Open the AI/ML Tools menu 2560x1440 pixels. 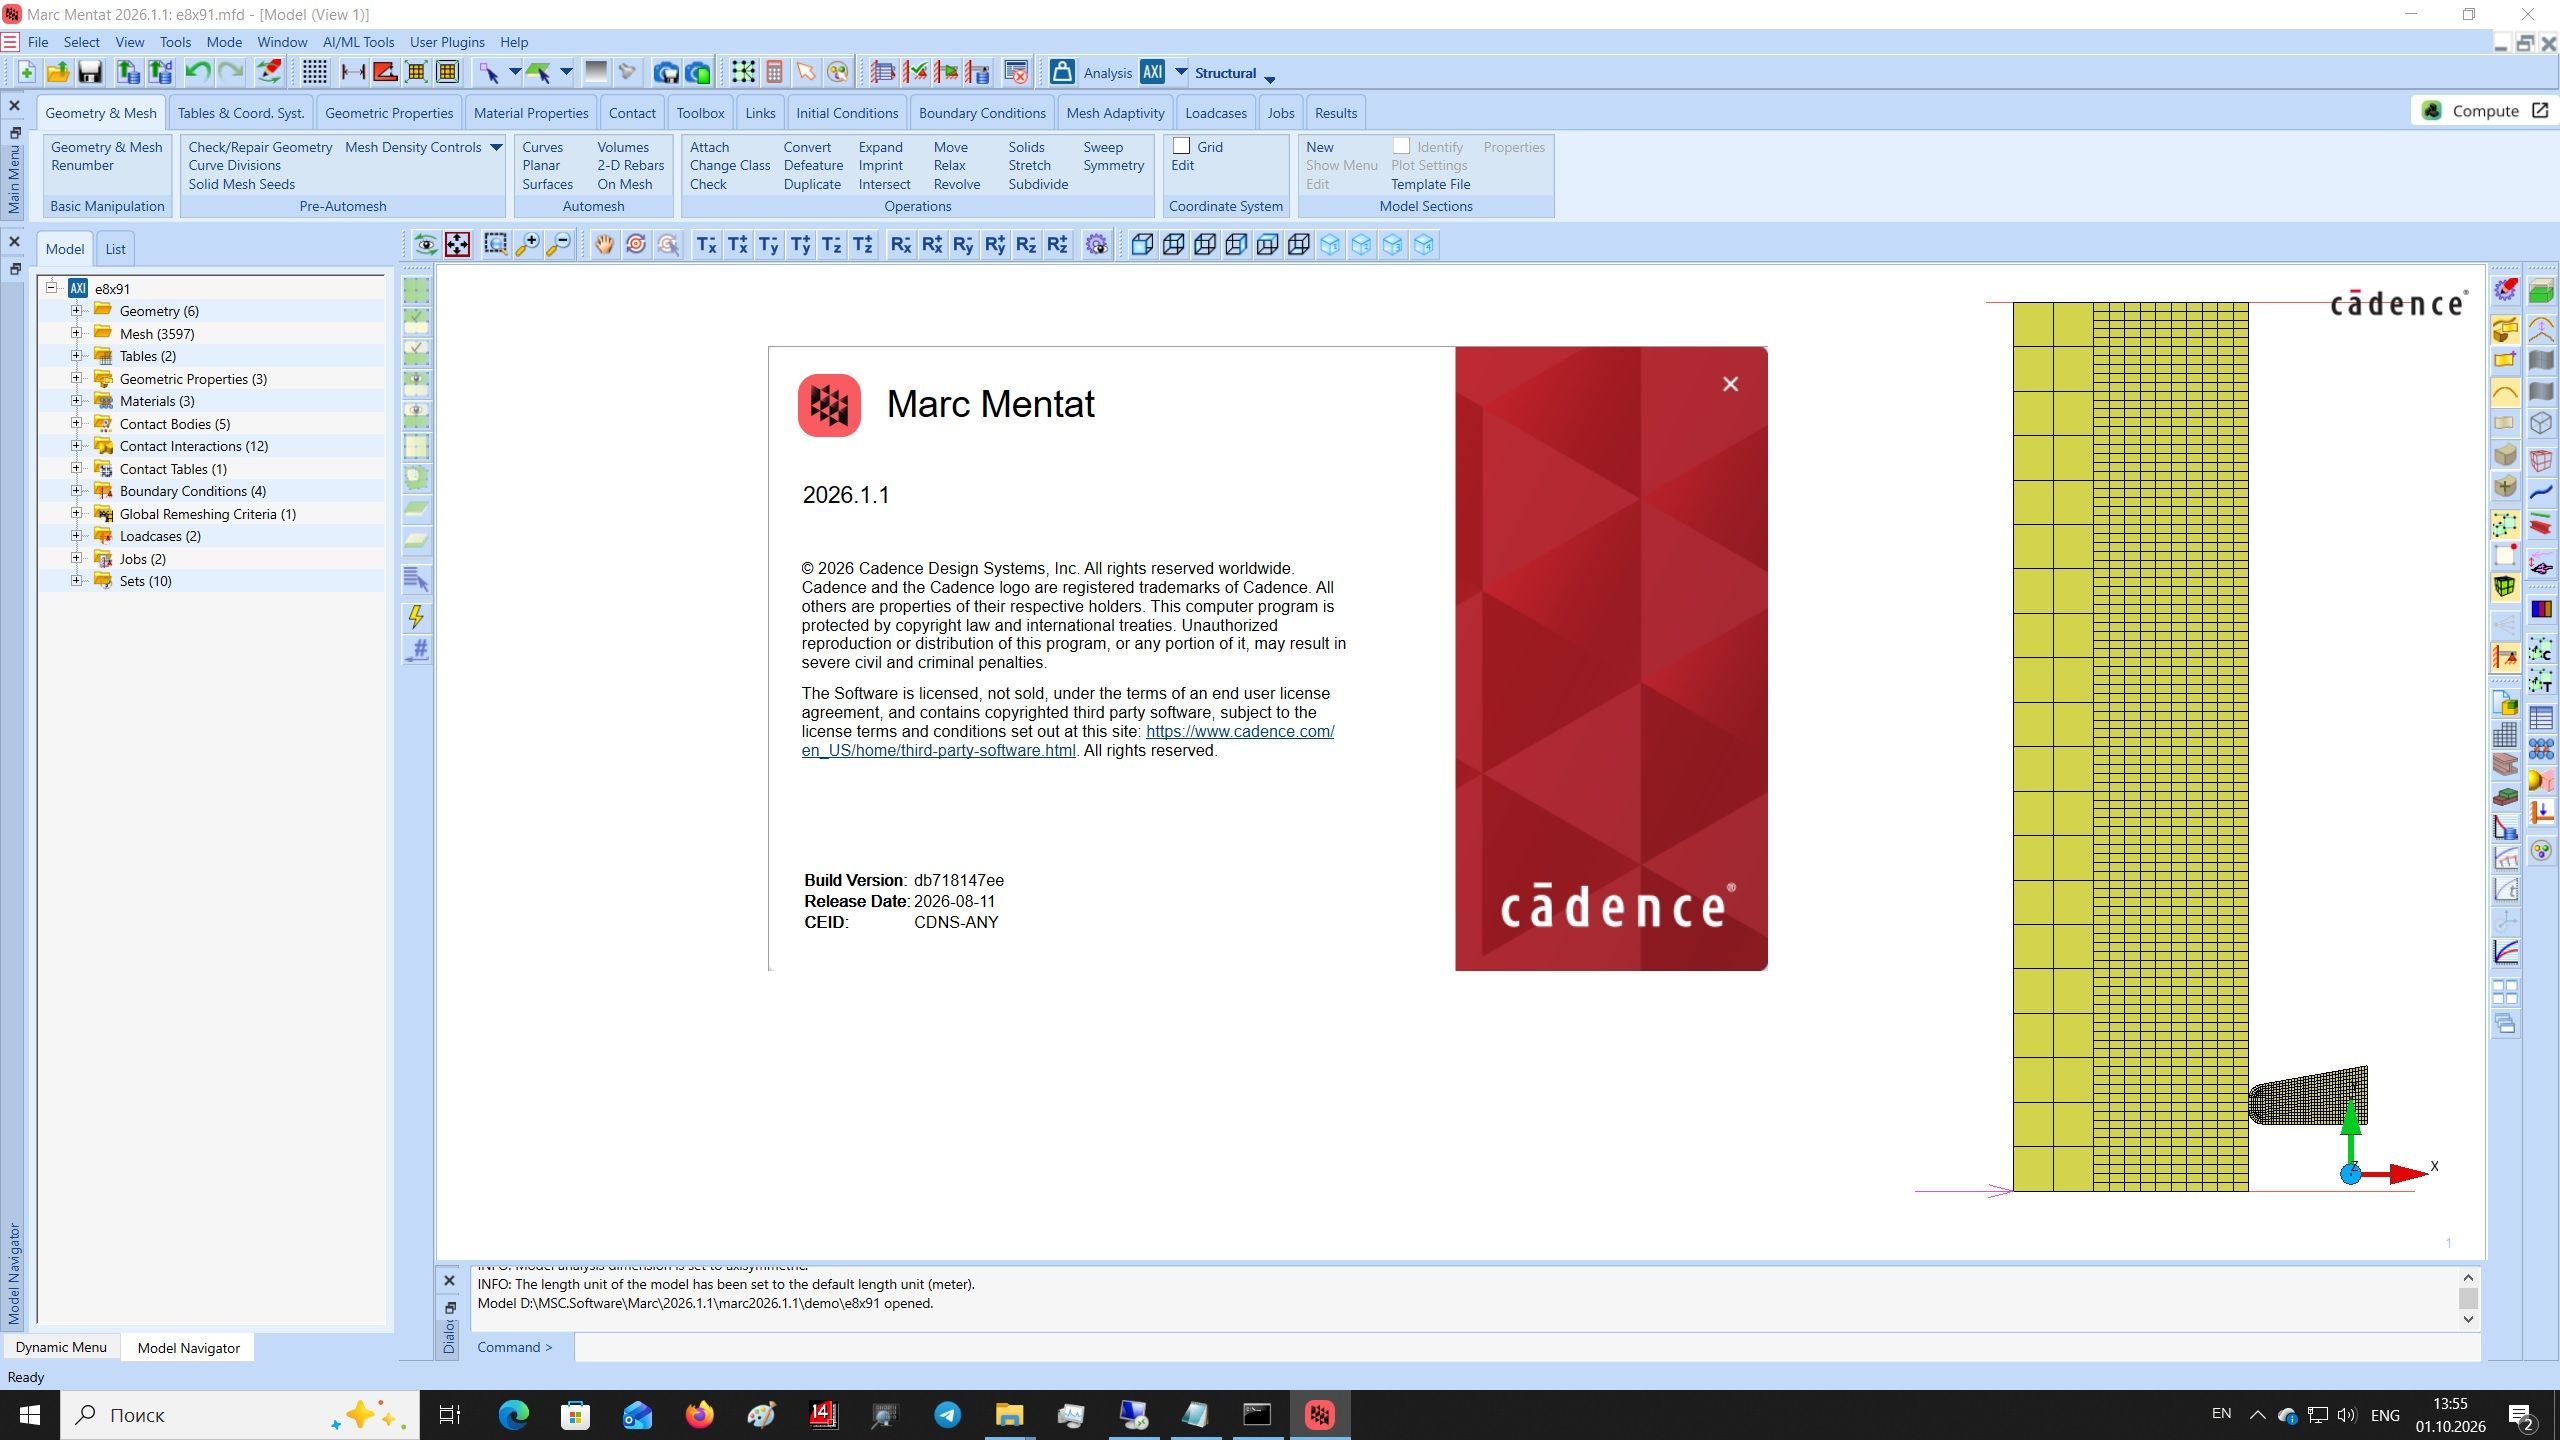pyautogui.click(x=358, y=42)
